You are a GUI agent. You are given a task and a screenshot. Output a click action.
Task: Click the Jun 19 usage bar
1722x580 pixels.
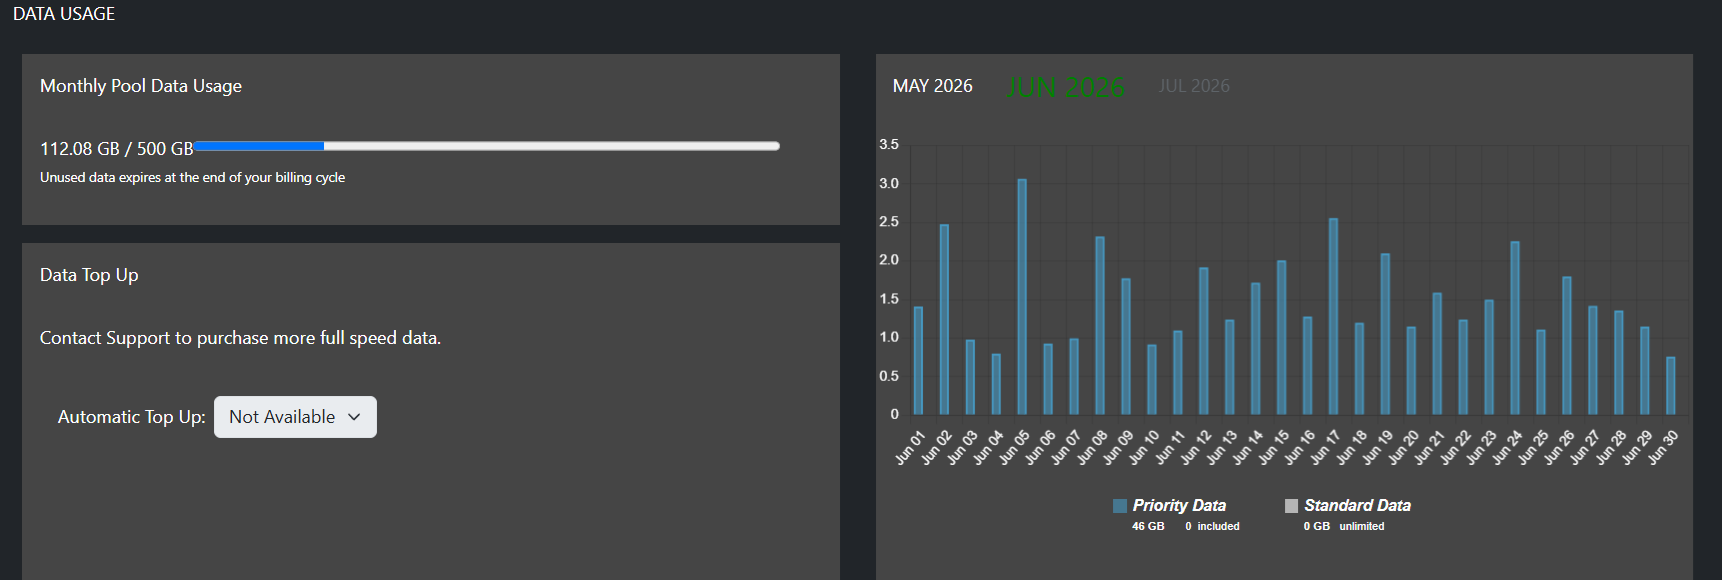(x=1385, y=334)
